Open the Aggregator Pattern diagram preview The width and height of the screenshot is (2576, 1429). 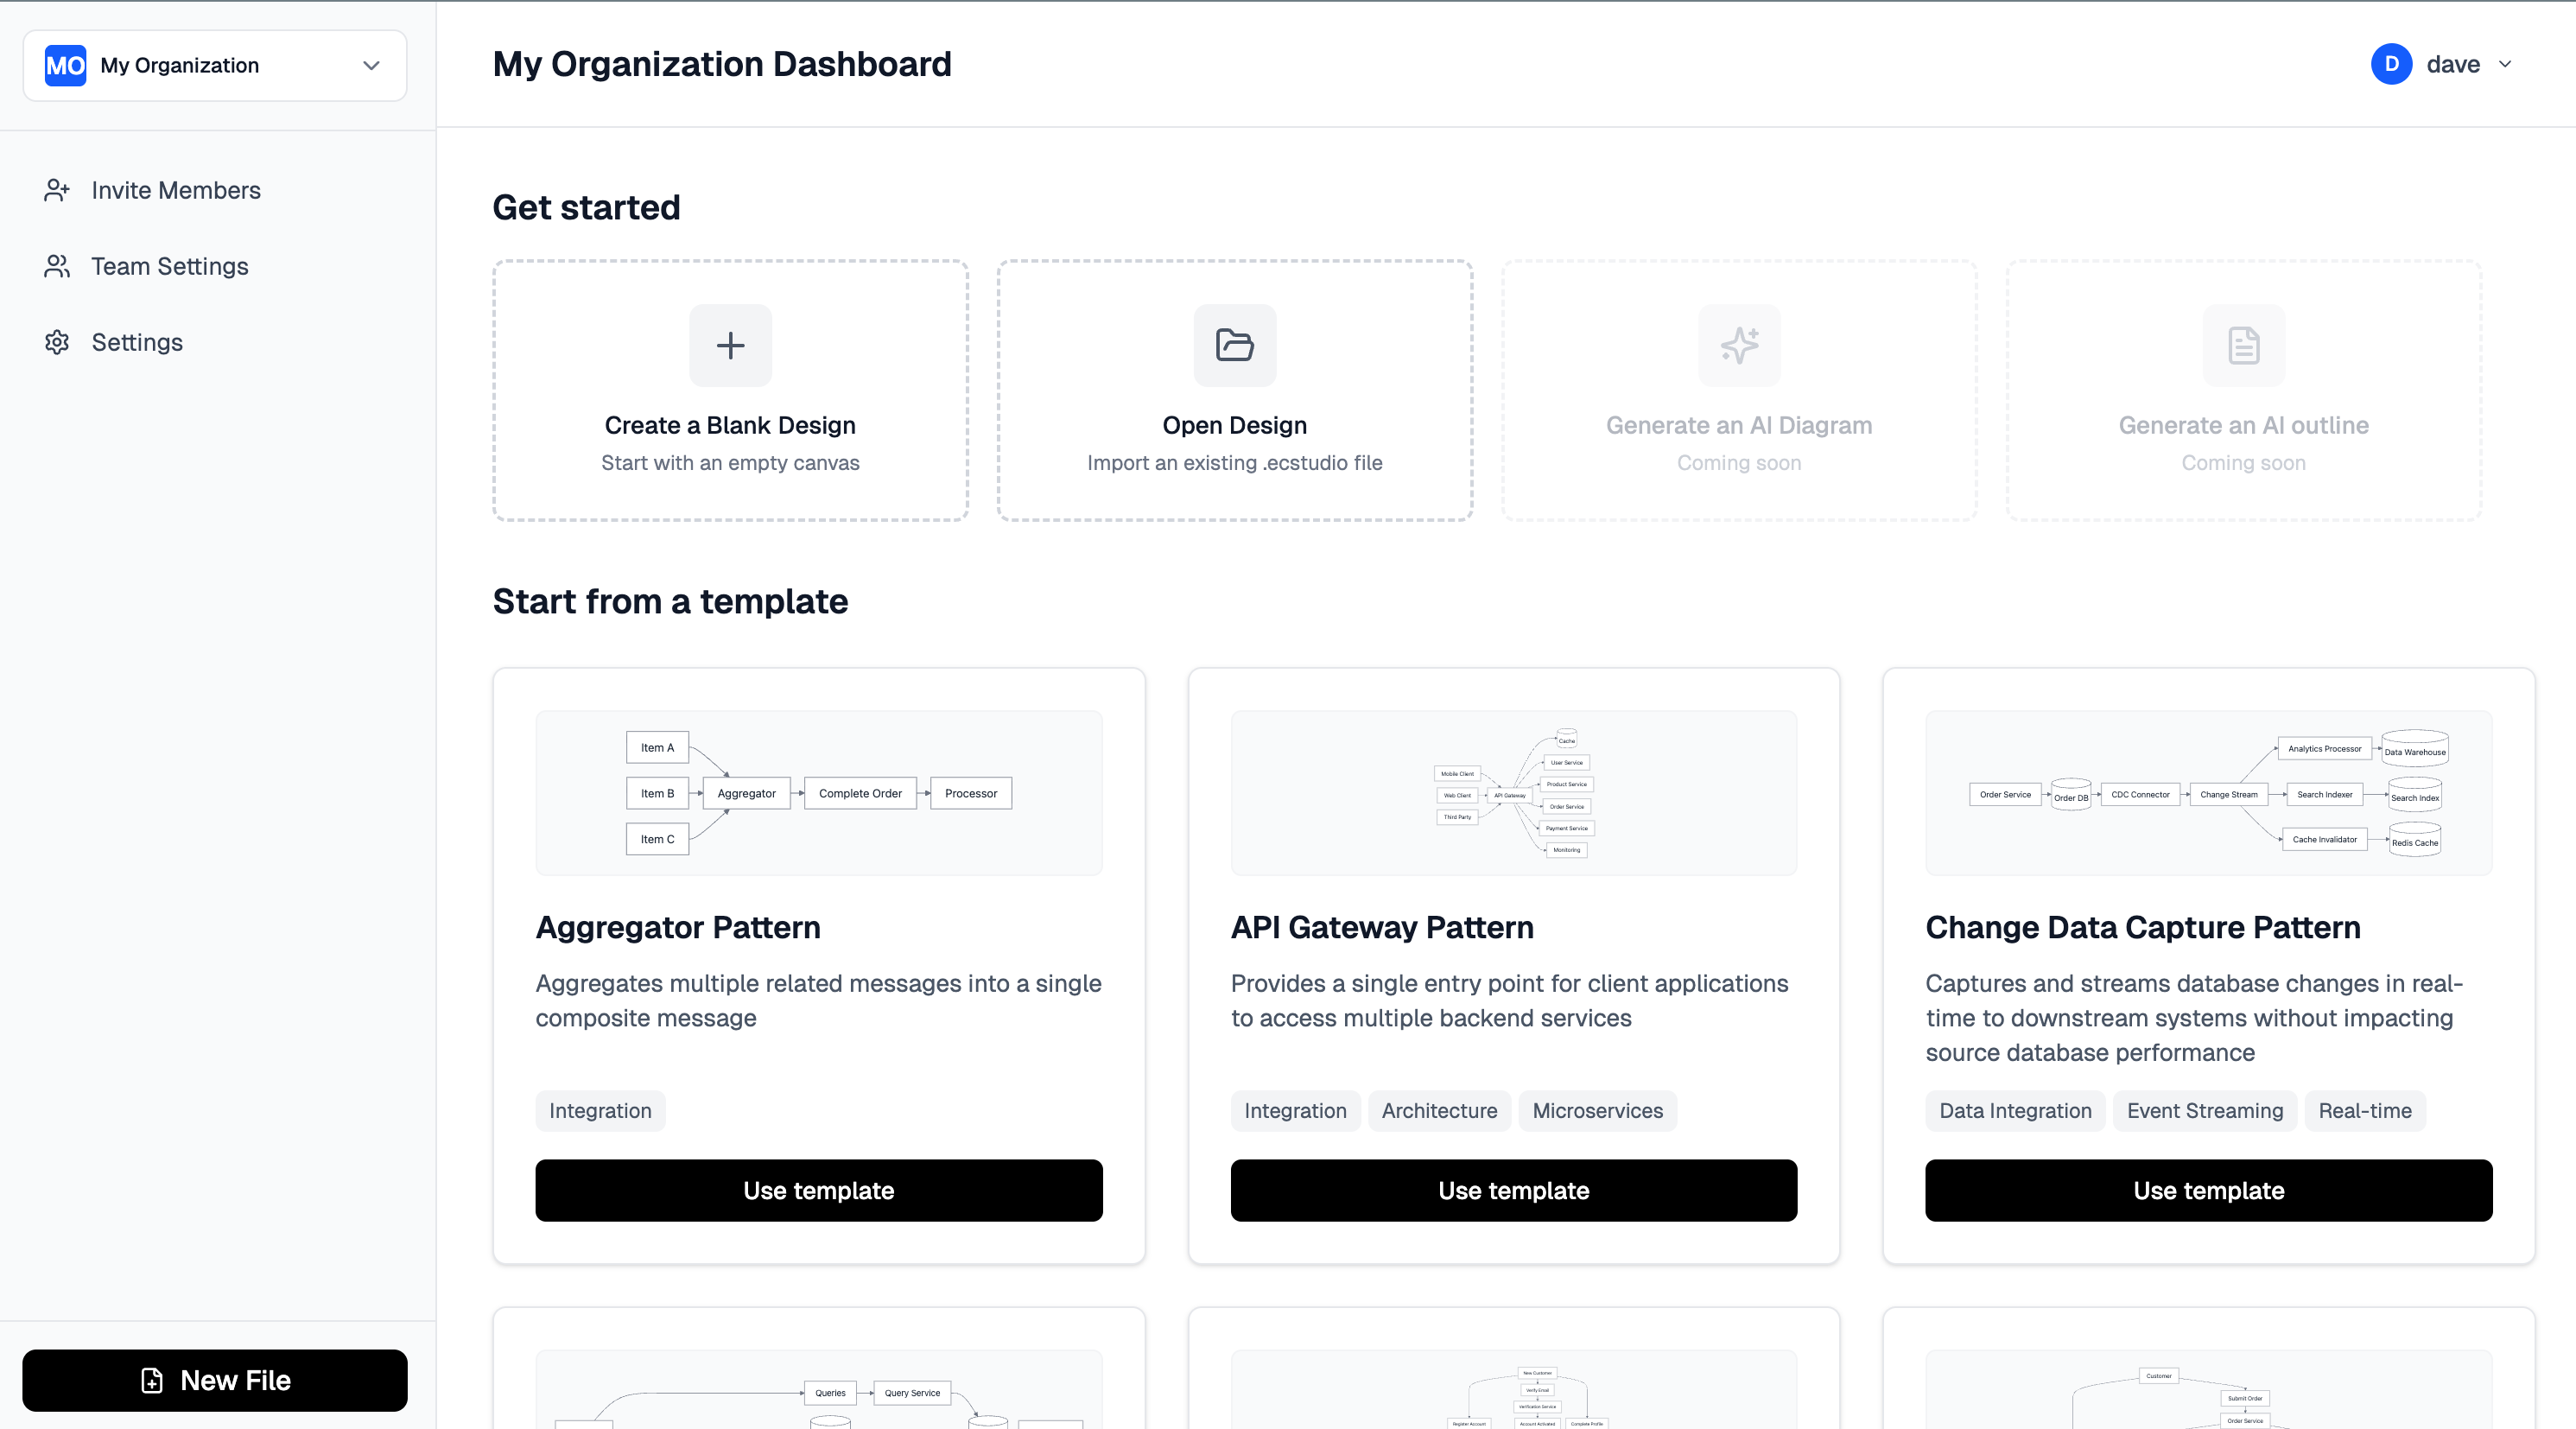click(818, 793)
